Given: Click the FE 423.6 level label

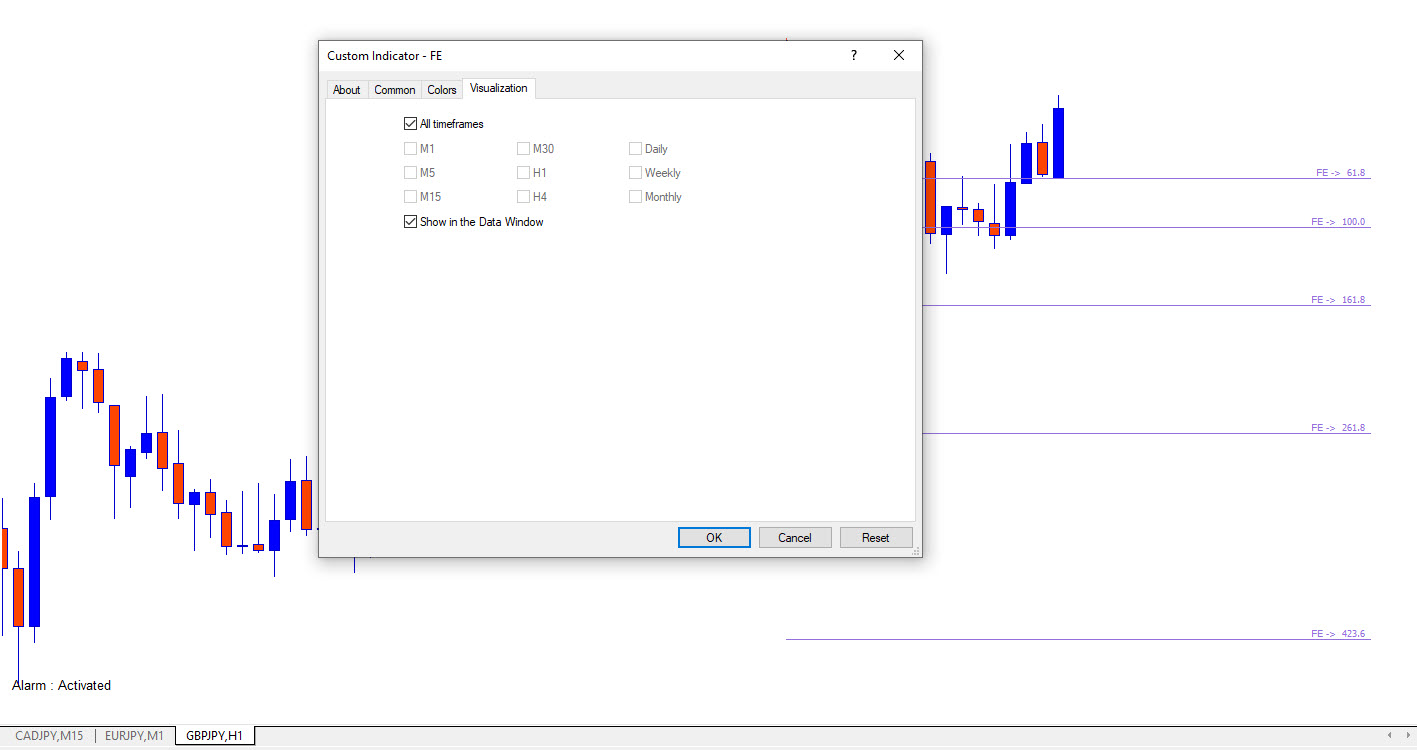Looking at the screenshot, I should [x=1338, y=634].
